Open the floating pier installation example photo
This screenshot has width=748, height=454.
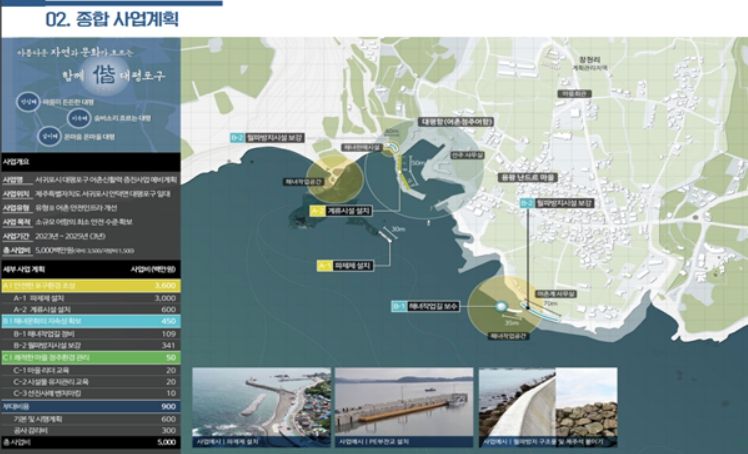coord(404,407)
